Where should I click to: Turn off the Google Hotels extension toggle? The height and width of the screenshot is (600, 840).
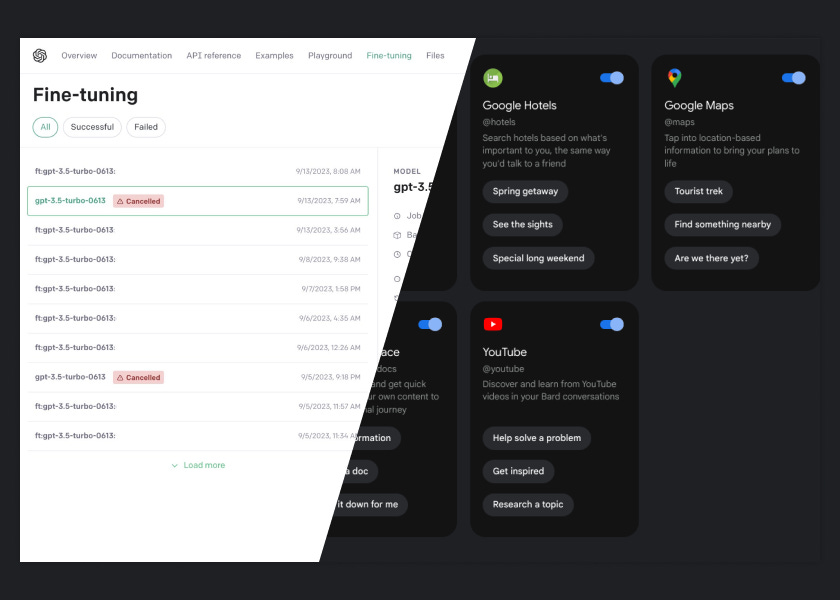[x=612, y=78]
